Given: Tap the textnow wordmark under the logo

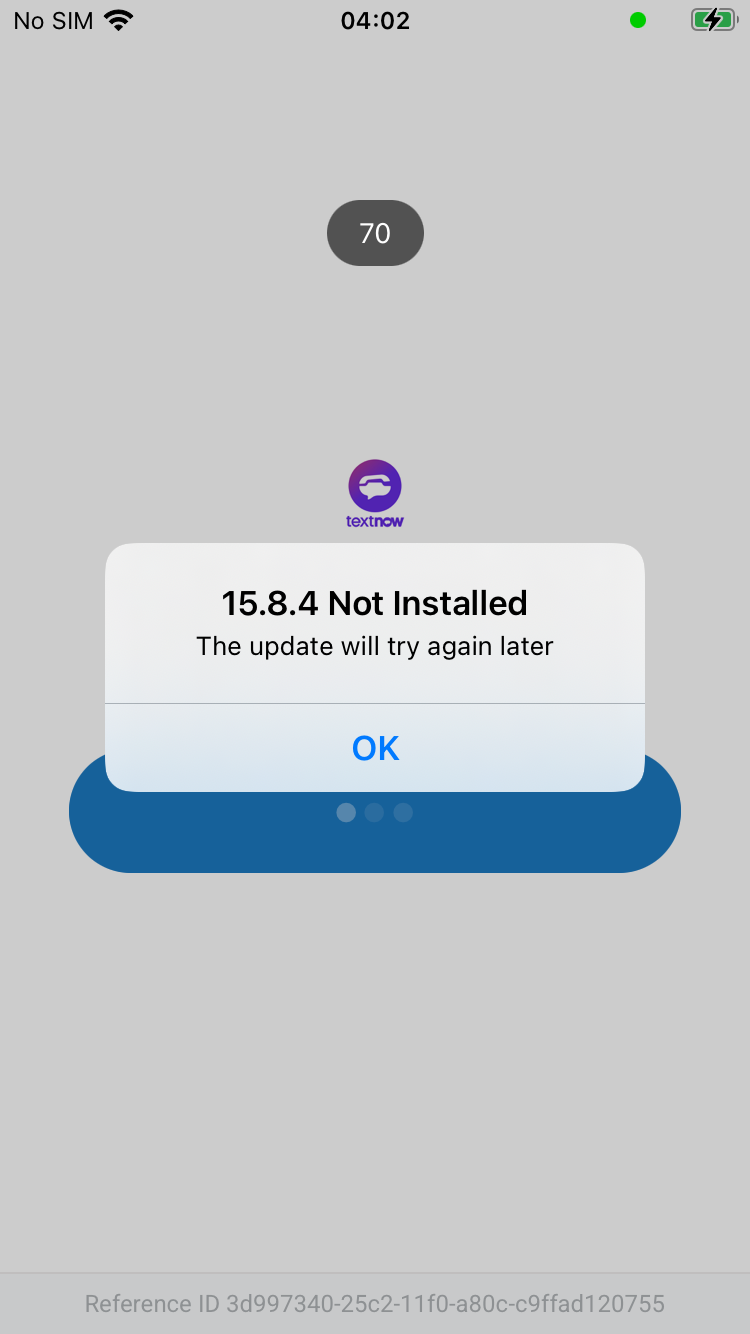Looking at the screenshot, I should (x=375, y=521).
